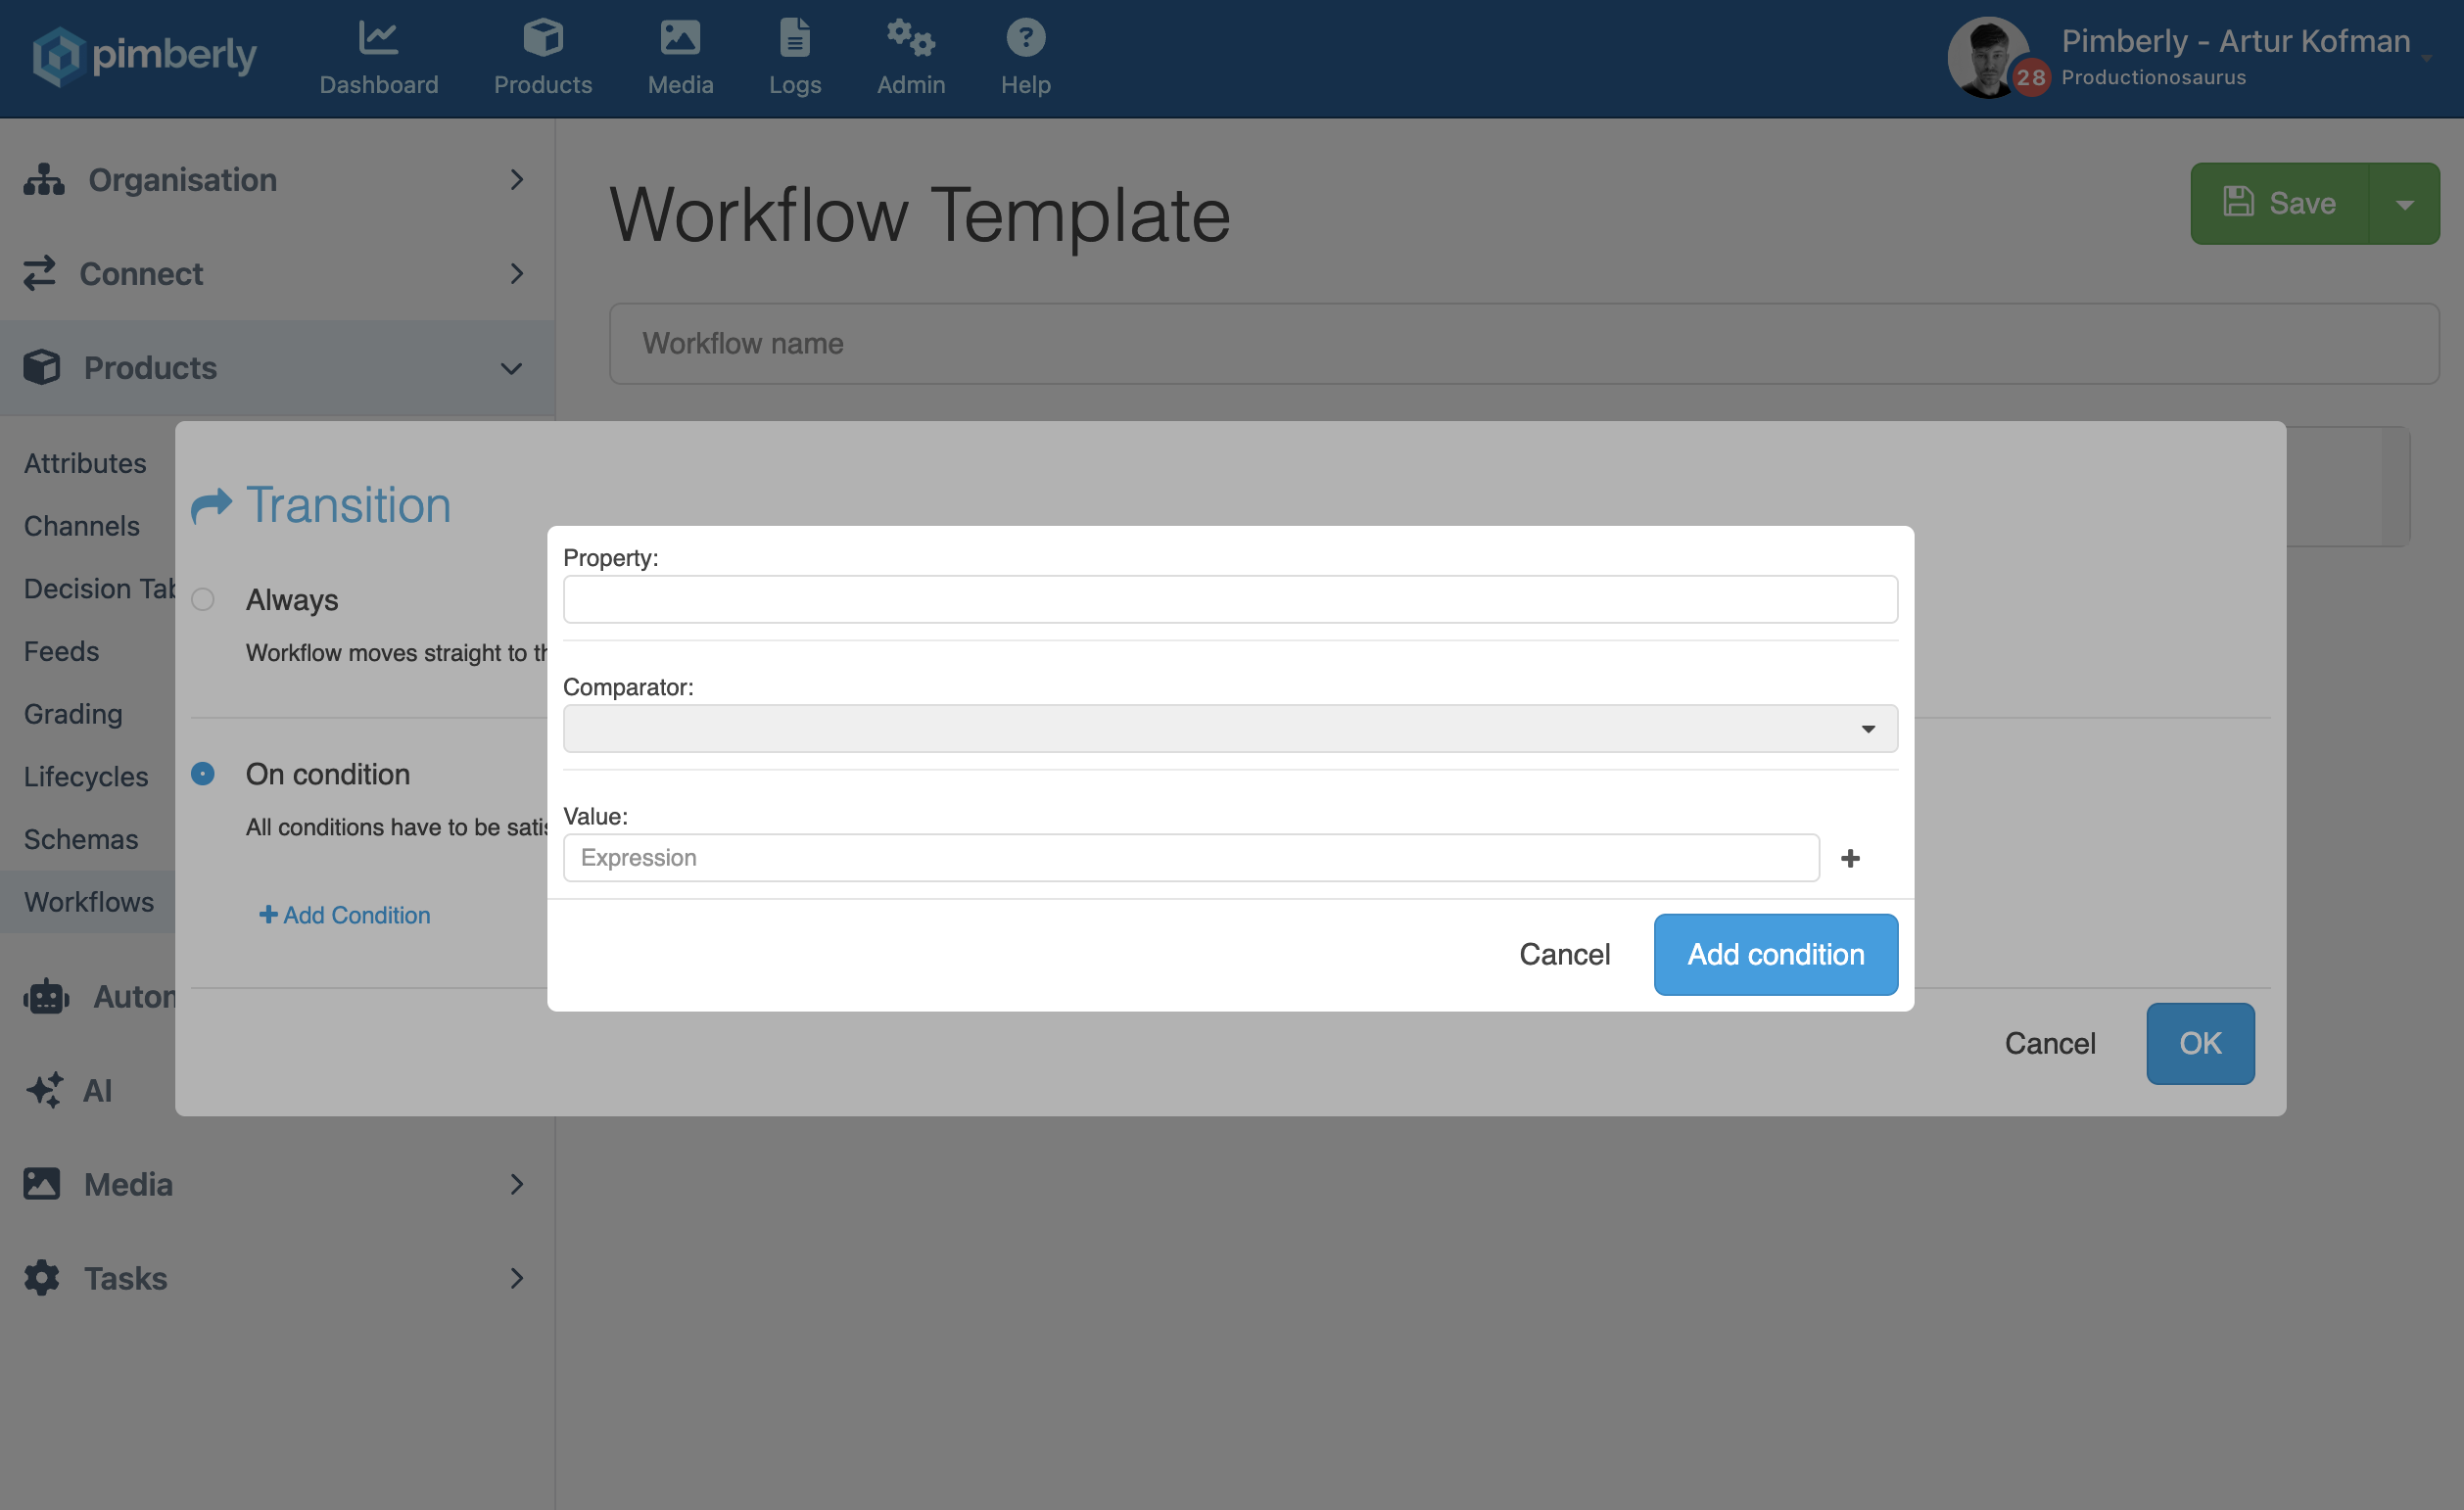Open the Comparator dropdown
The height and width of the screenshot is (1510, 2464).
click(1229, 729)
